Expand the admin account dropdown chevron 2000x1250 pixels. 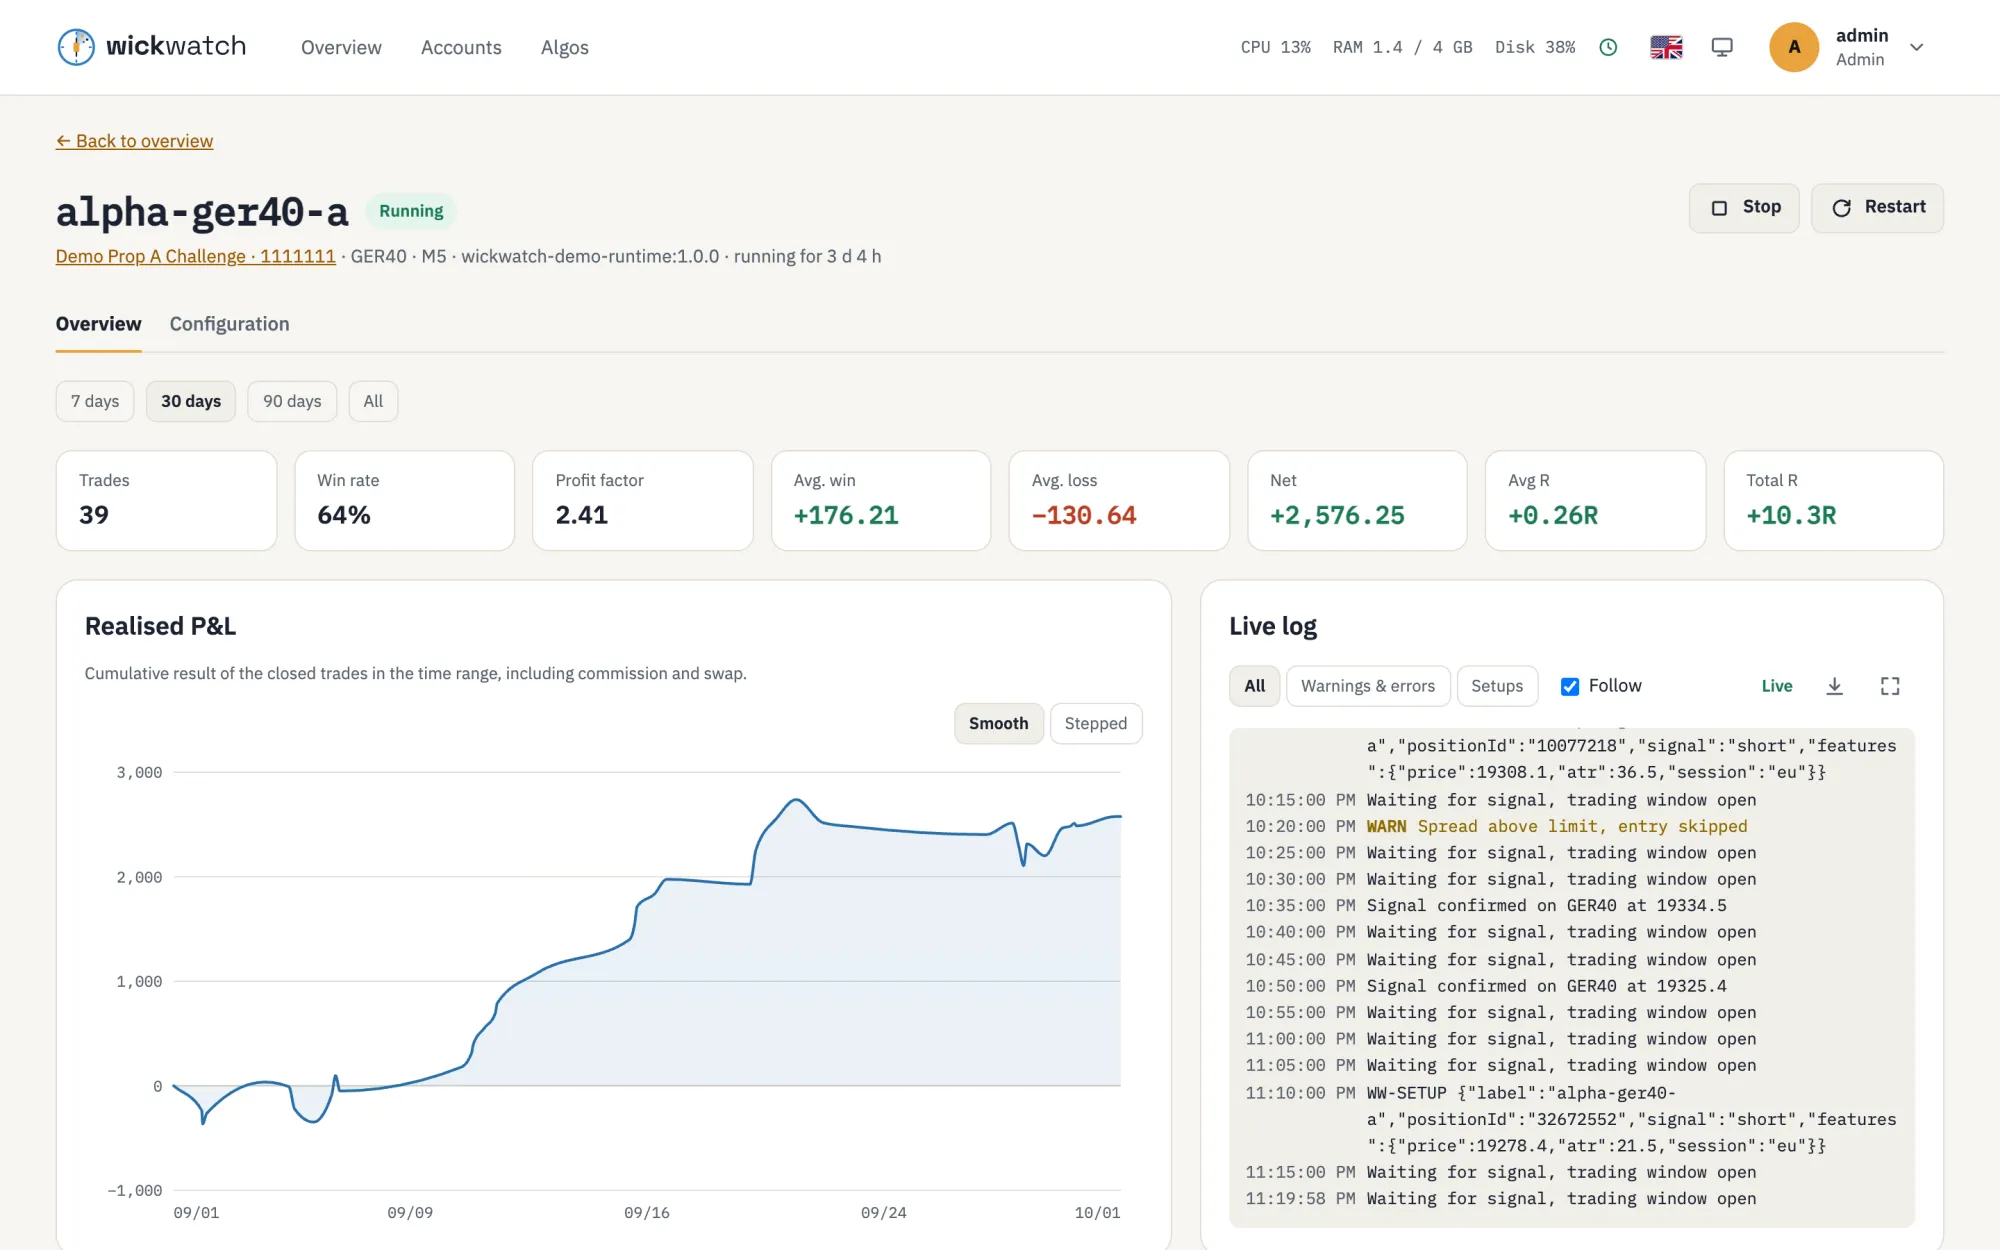coord(1917,47)
